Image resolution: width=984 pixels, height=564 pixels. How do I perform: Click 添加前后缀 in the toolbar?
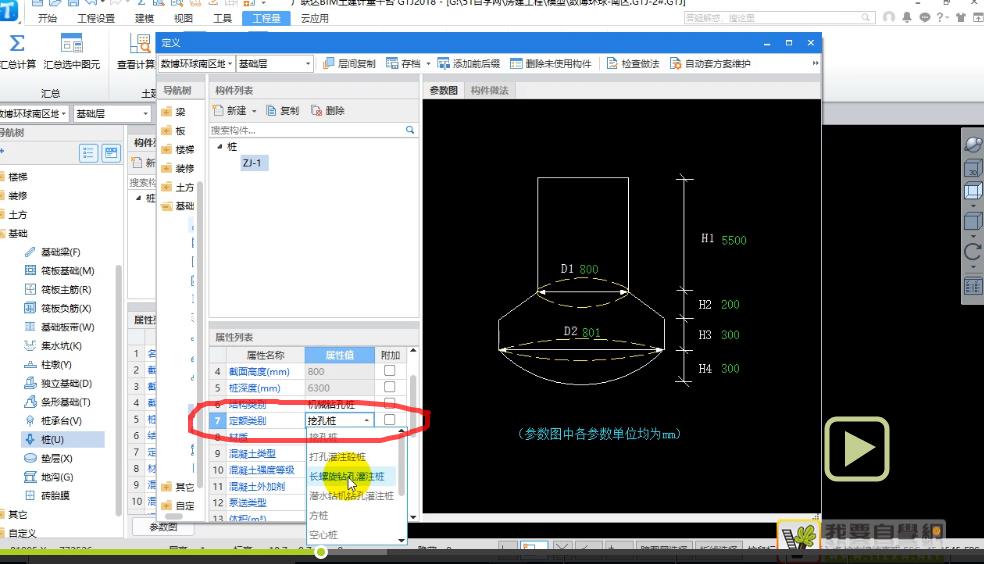point(469,63)
